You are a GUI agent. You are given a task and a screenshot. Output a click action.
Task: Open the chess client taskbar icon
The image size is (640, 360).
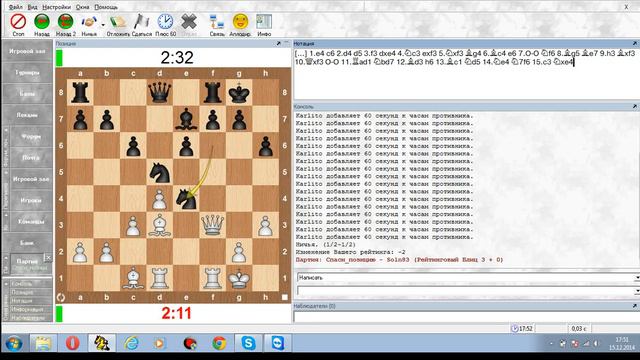coord(102,343)
